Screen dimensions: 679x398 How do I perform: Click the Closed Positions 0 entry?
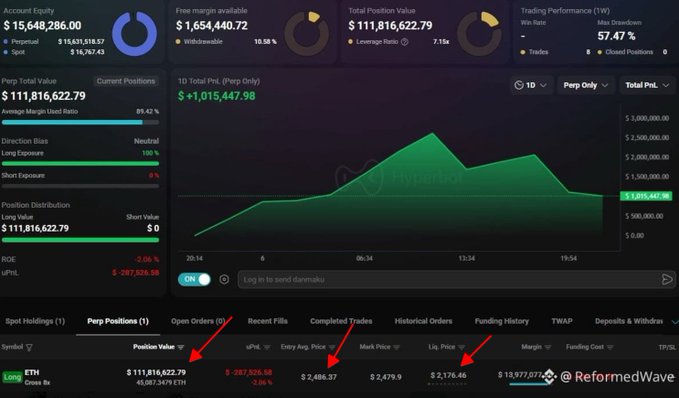[632, 52]
